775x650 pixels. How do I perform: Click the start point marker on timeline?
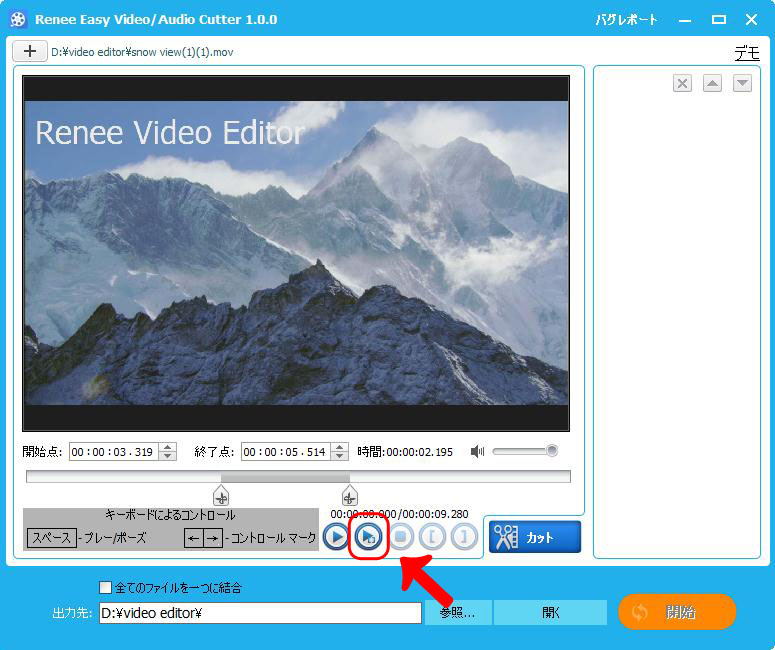click(x=221, y=496)
